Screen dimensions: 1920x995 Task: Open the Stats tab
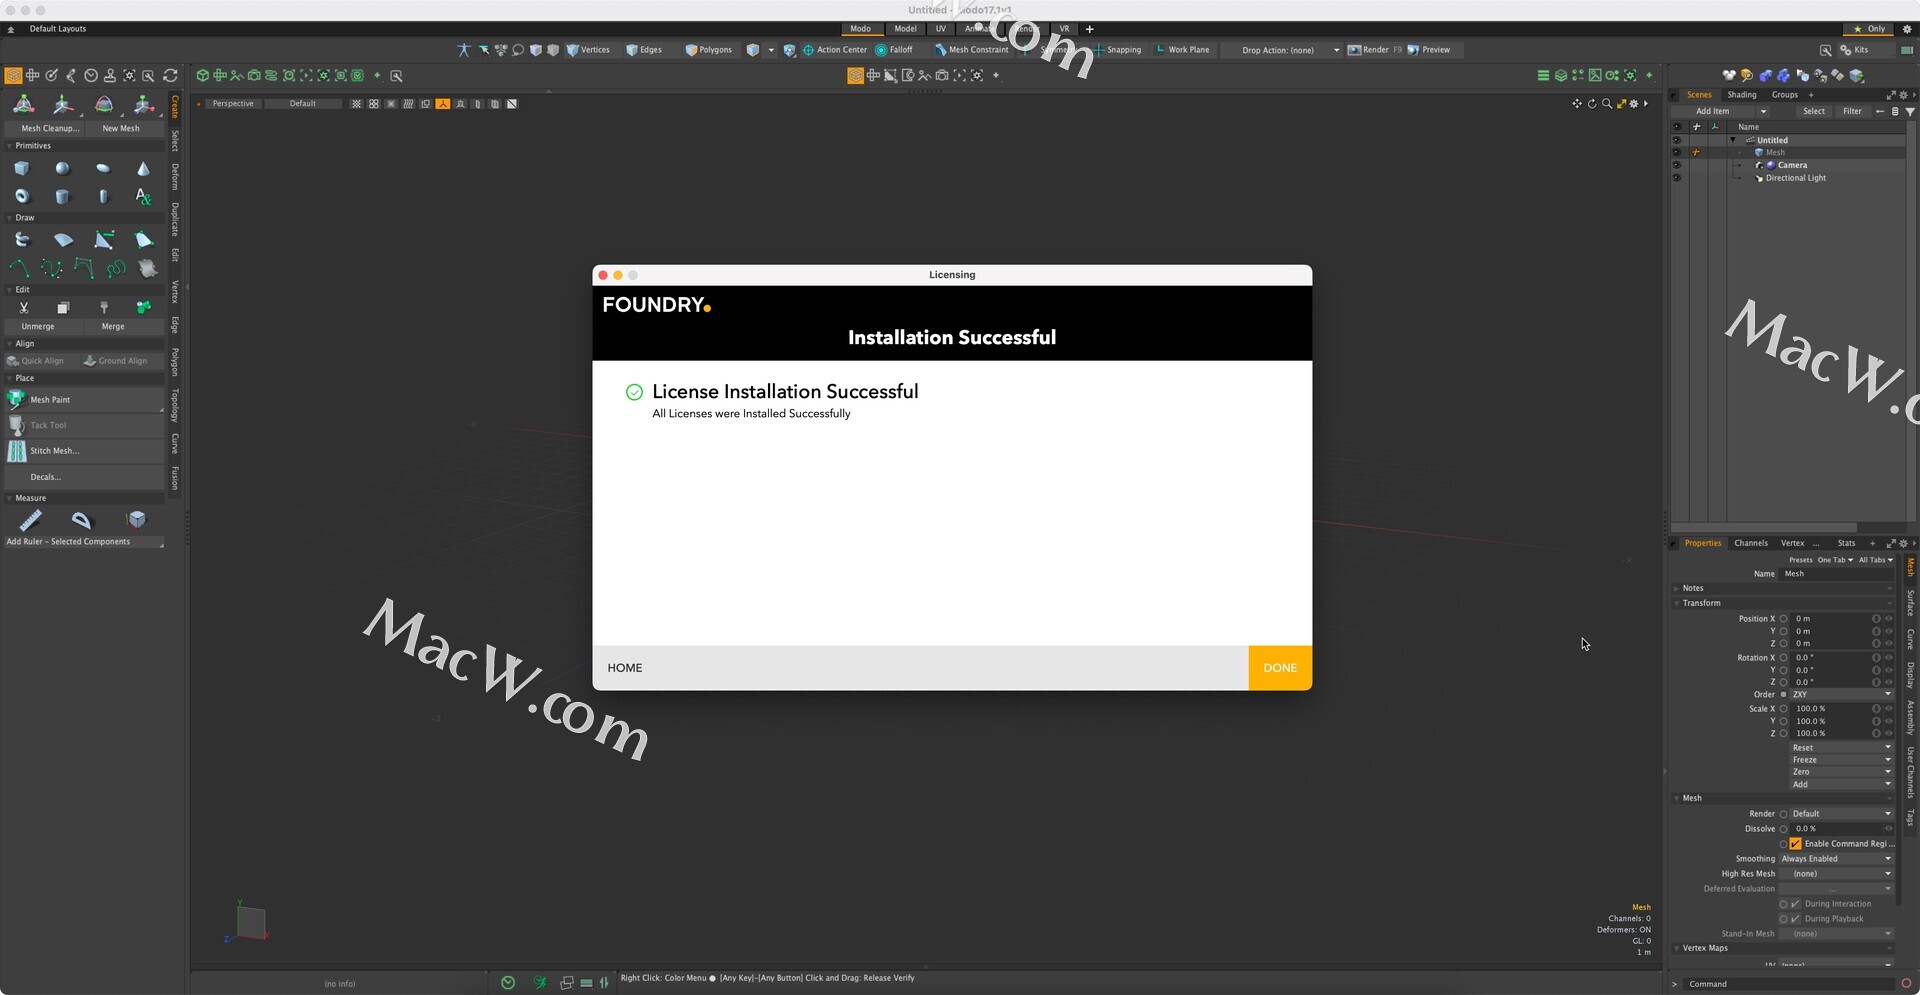(1846, 543)
